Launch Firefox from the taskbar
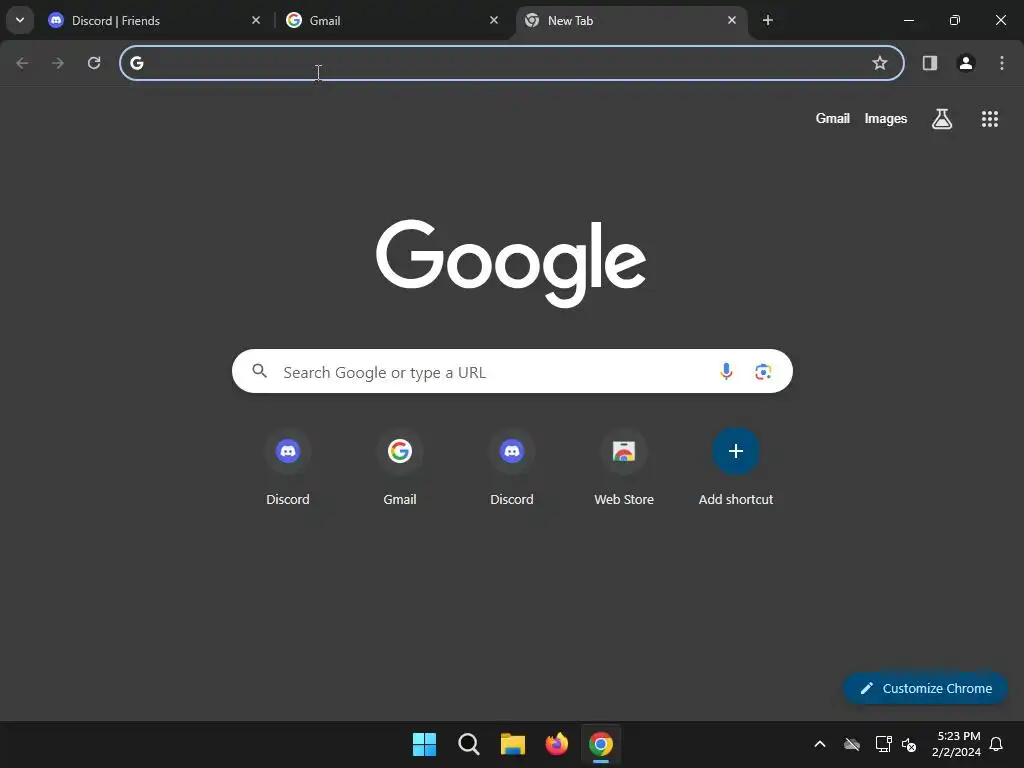Viewport: 1024px width, 768px height. pyautogui.click(x=556, y=744)
